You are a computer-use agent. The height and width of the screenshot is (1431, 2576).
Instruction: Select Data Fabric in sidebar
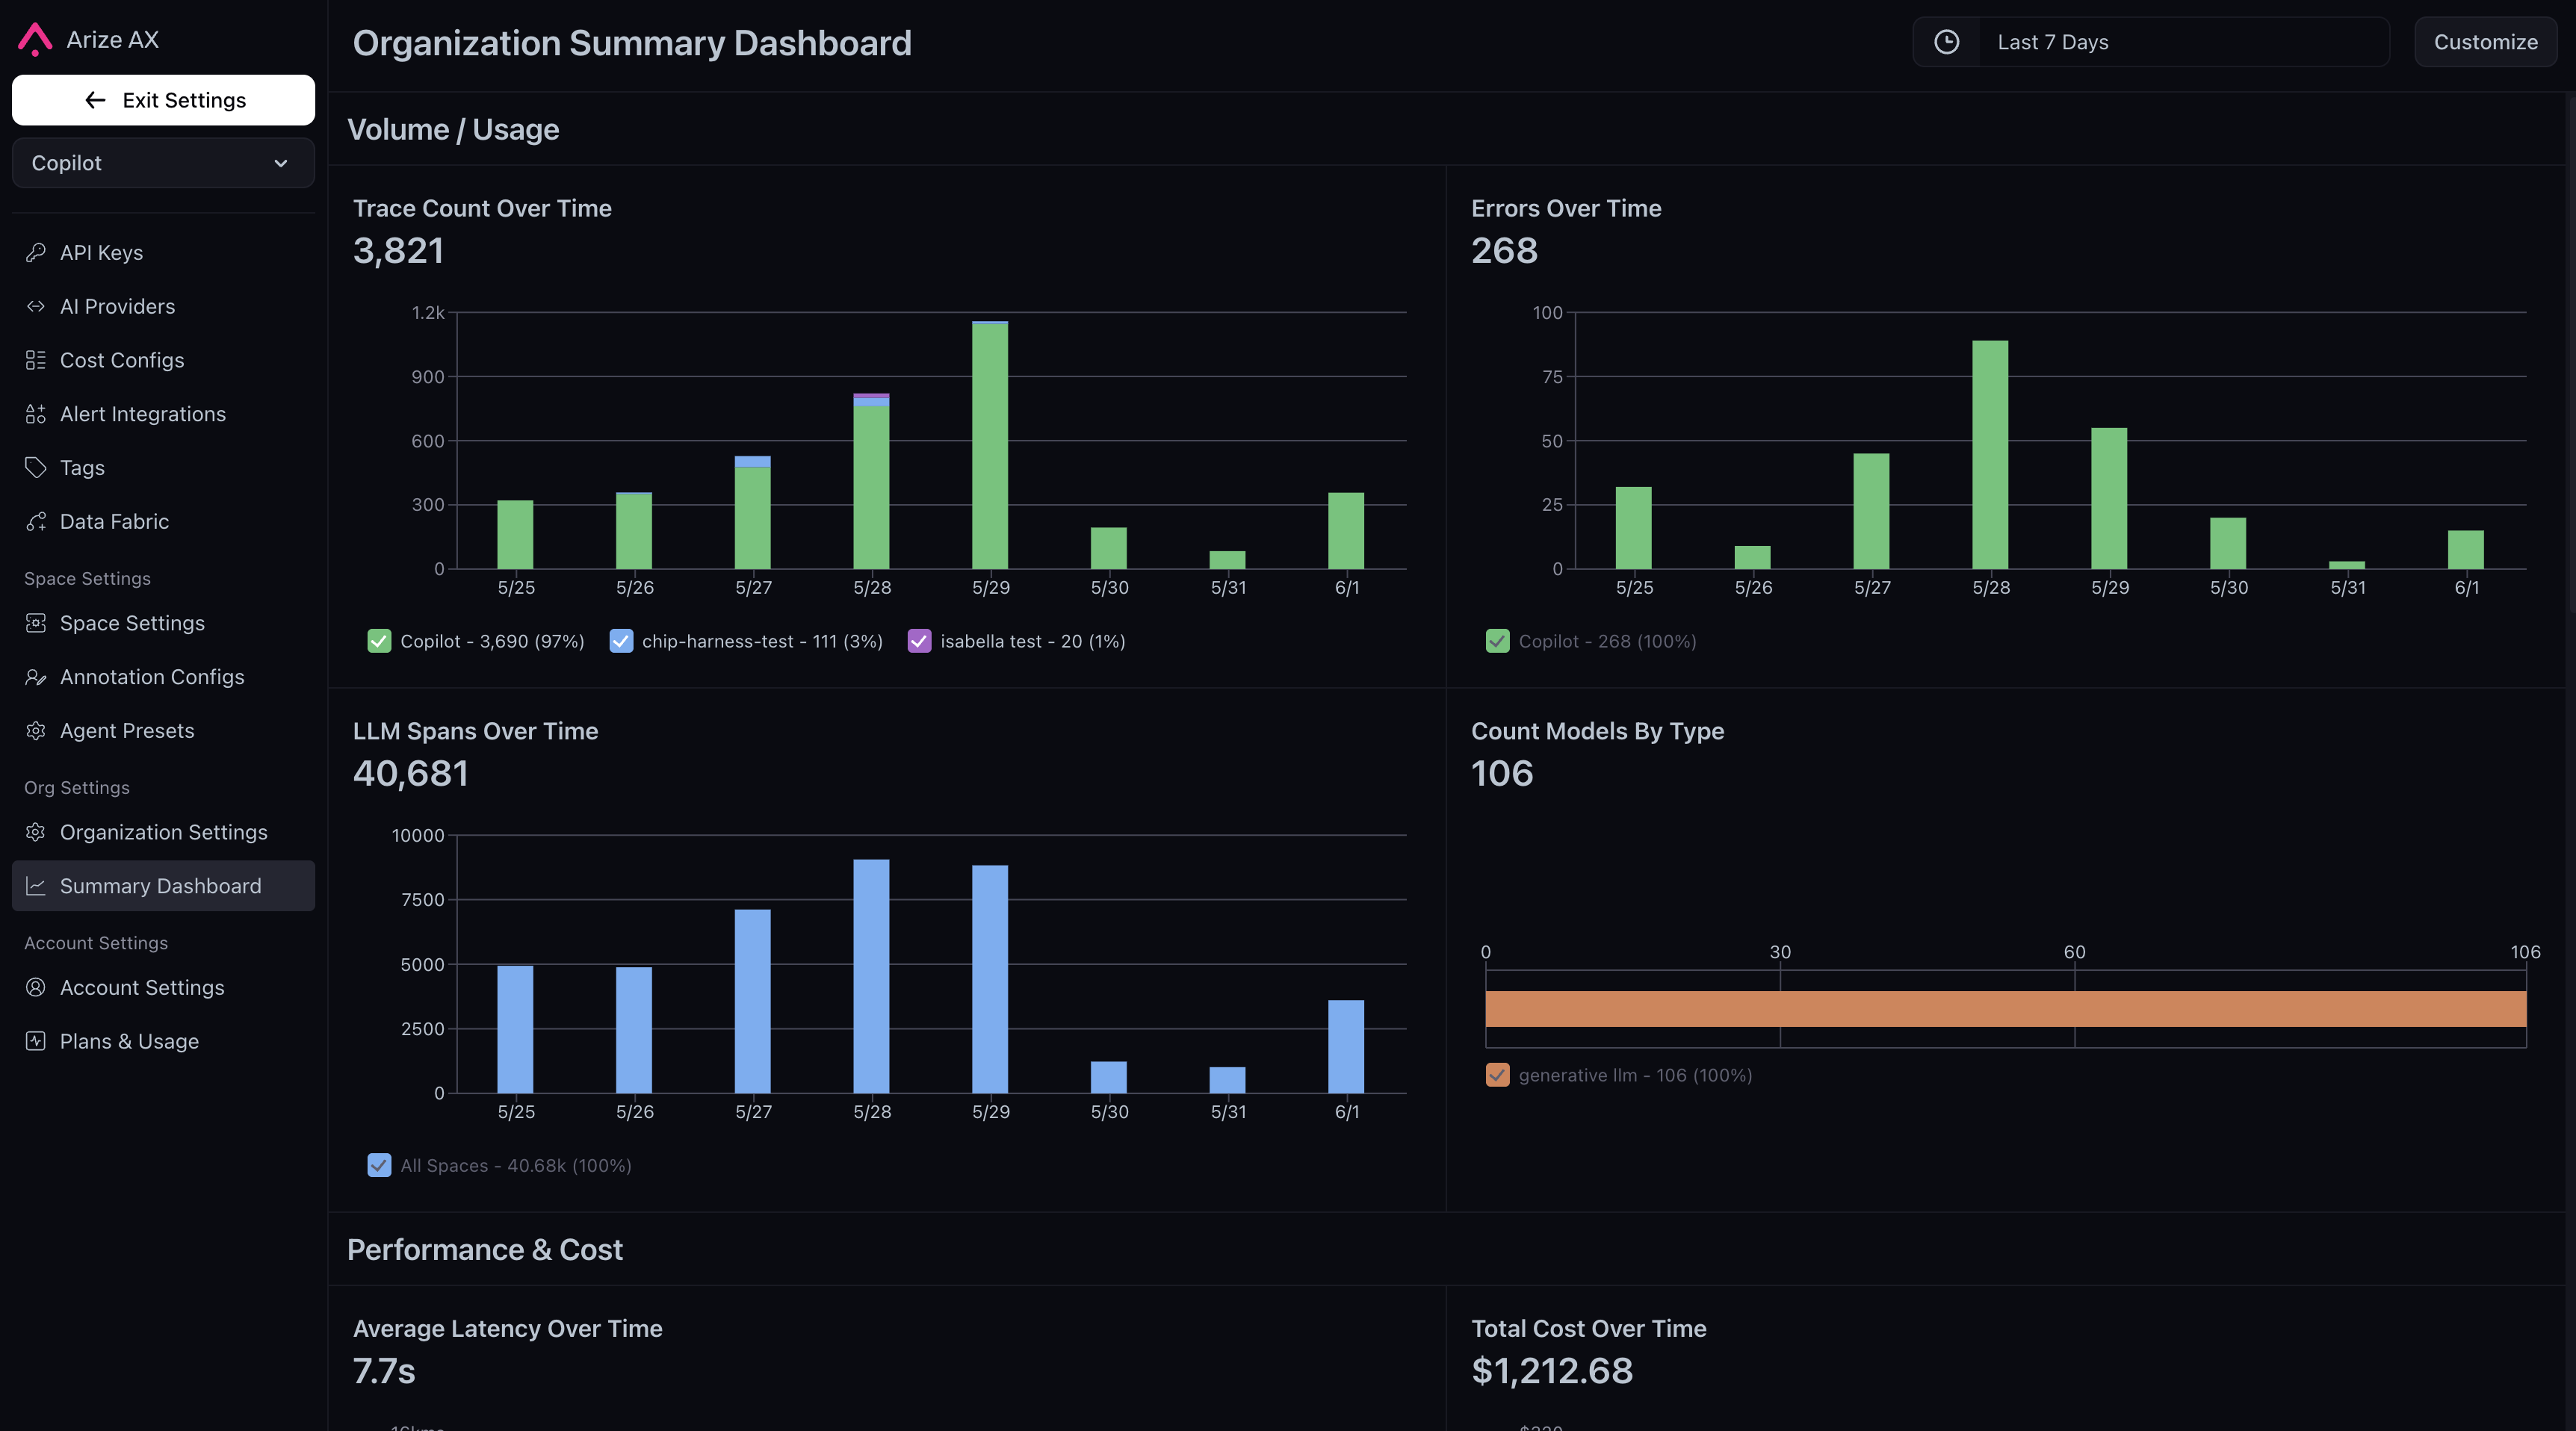(x=163, y=521)
